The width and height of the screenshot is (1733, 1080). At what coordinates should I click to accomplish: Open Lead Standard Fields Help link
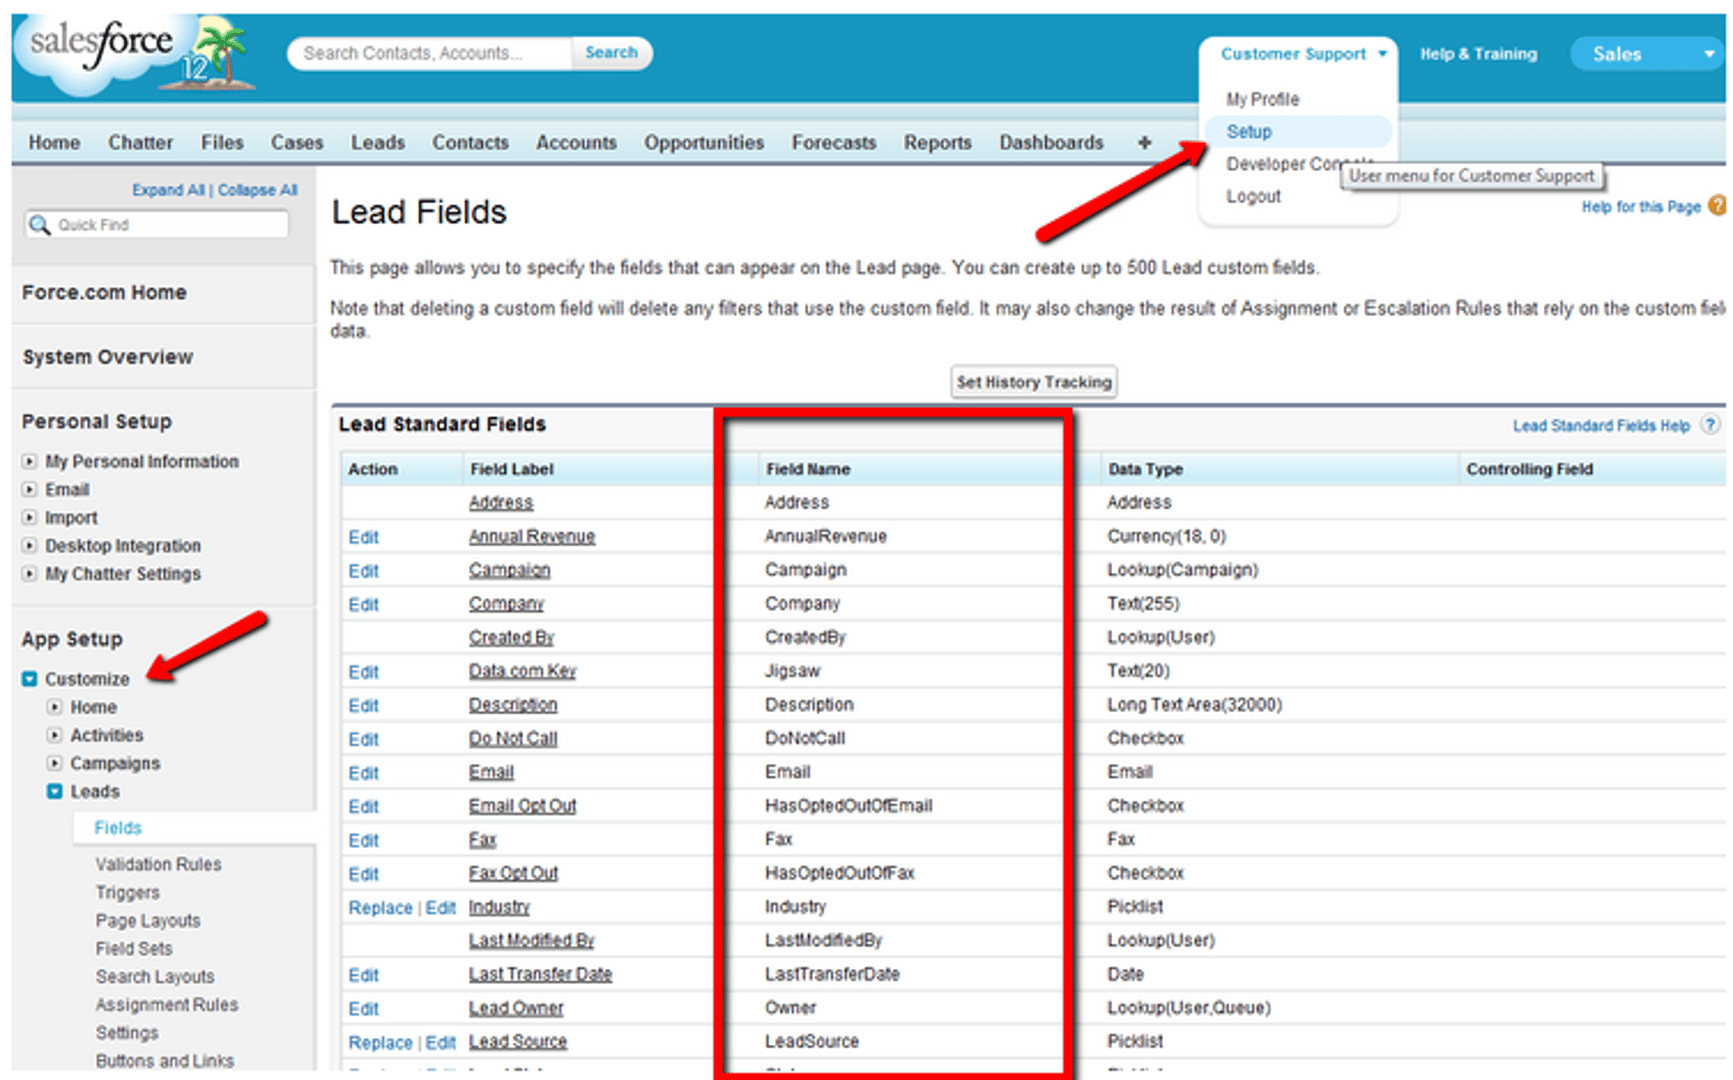[x=1600, y=426]
